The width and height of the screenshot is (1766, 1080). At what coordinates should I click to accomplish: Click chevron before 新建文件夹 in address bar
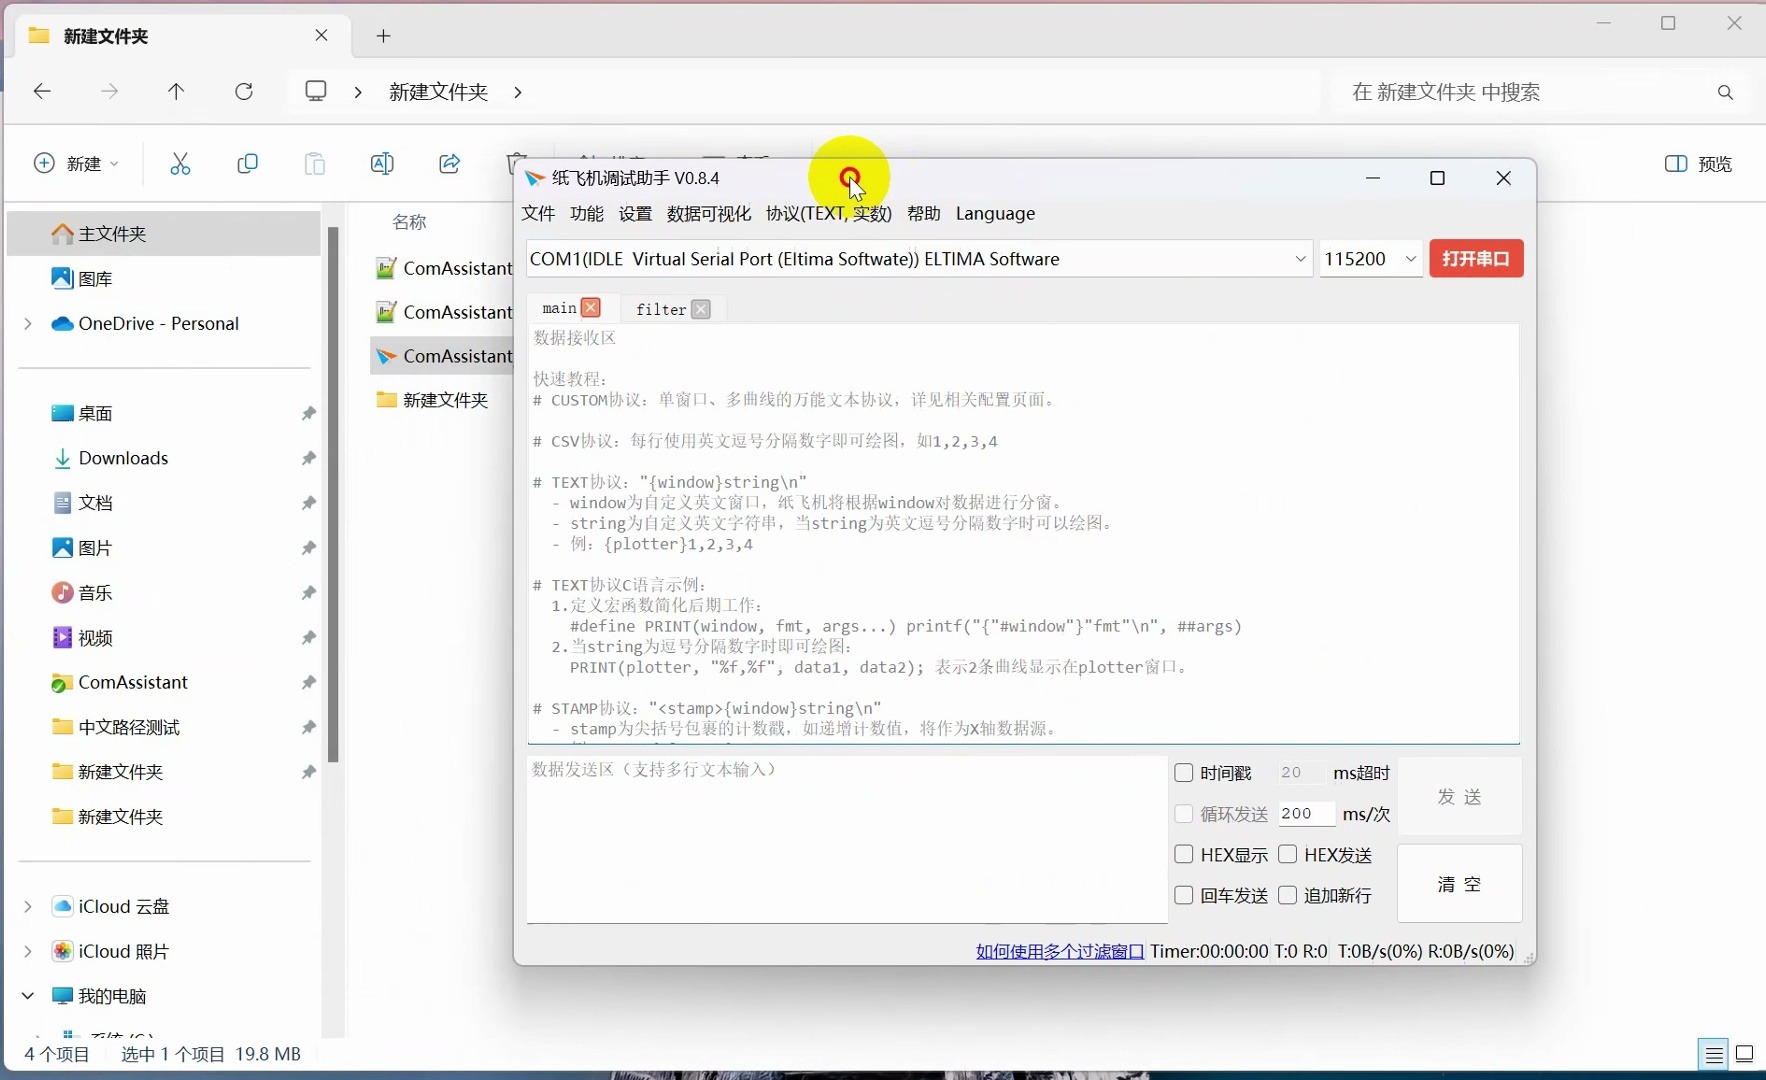point(358,92)
